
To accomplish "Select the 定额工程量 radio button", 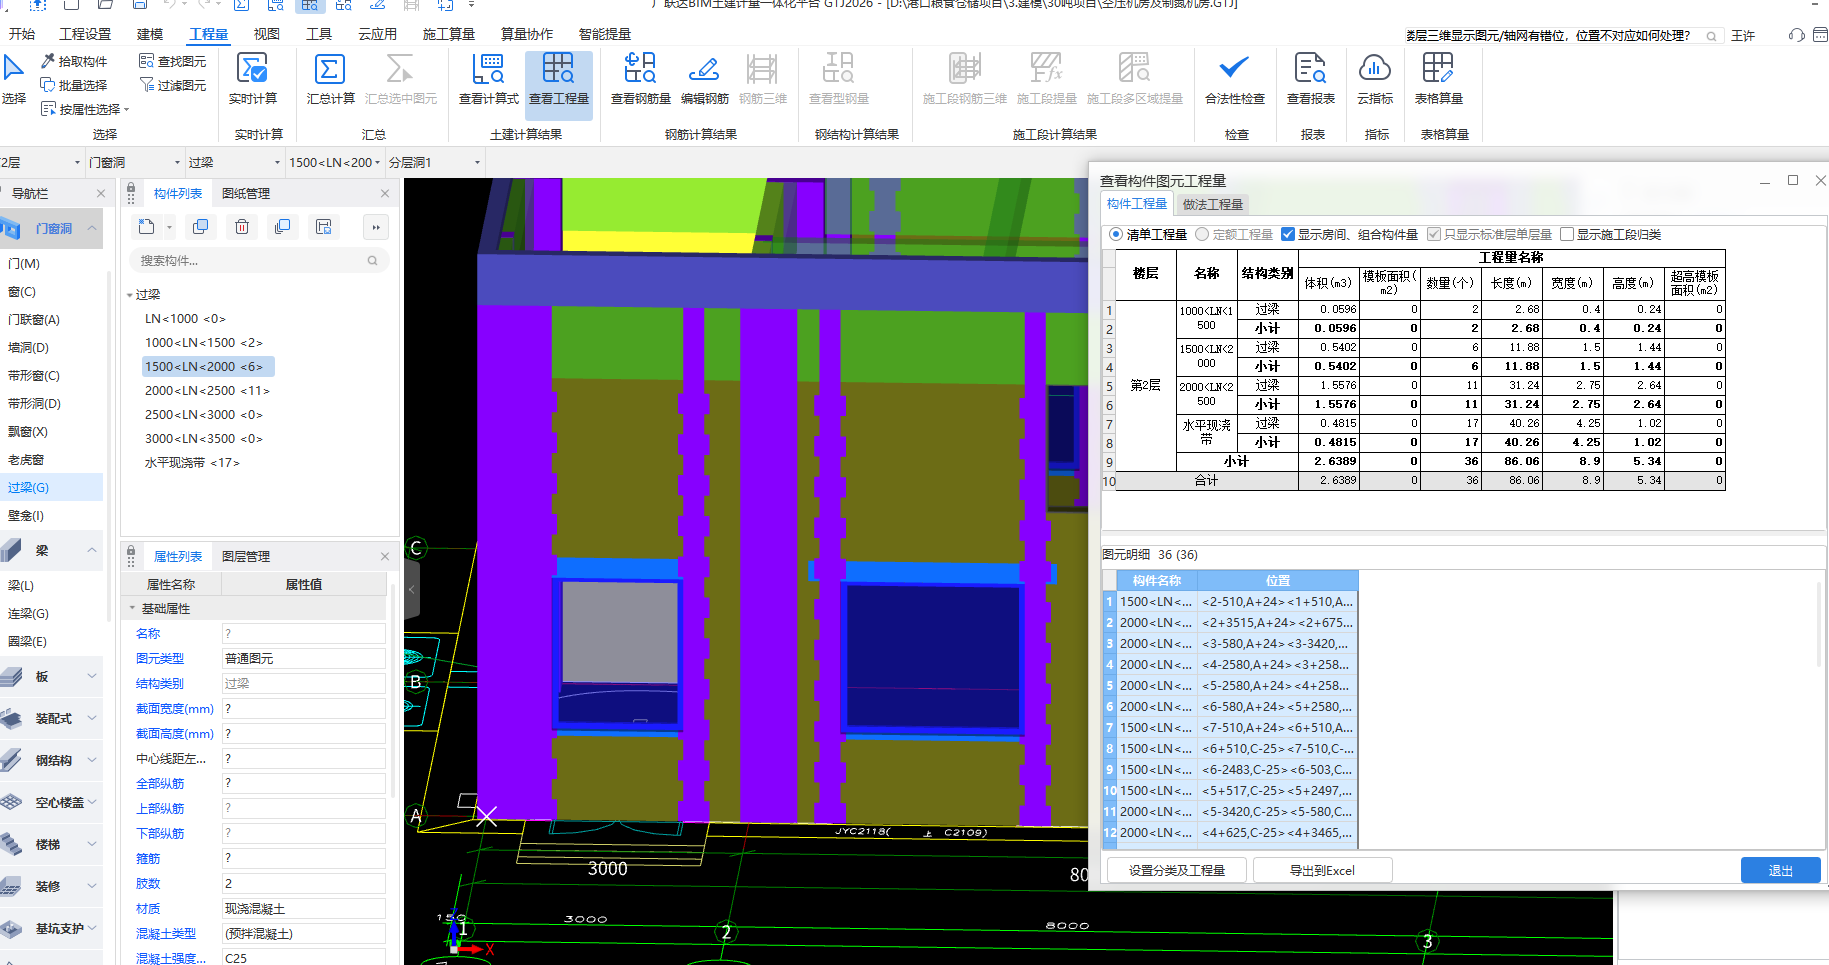I will click(1203, 234).
